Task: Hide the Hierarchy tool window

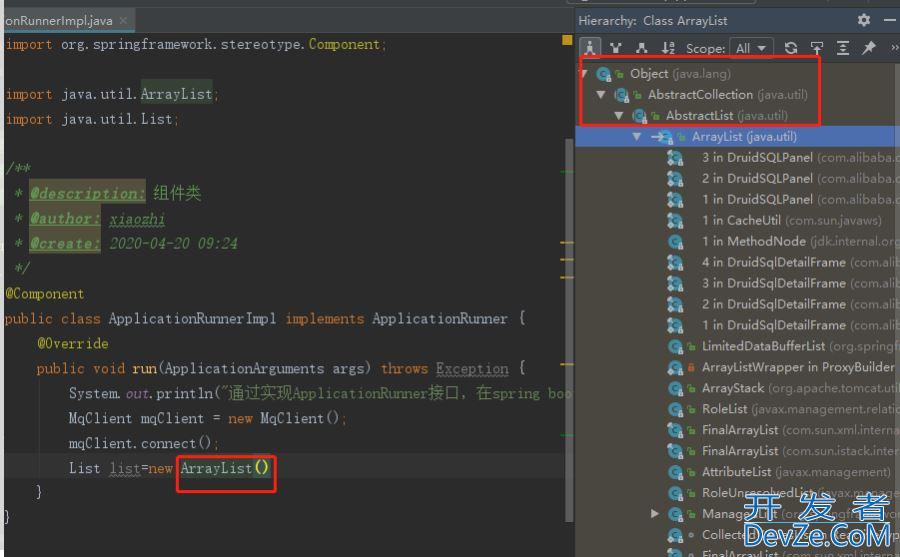Action: [x=890, y=21]
